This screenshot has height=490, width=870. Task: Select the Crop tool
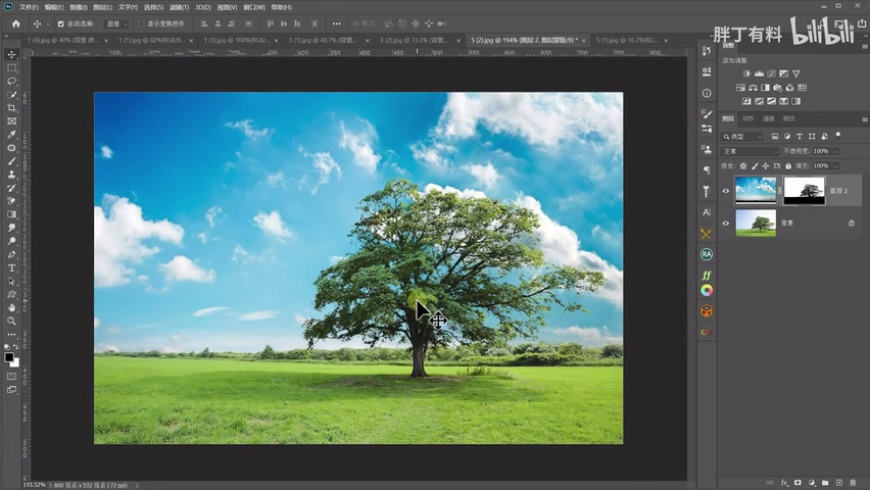12,108
